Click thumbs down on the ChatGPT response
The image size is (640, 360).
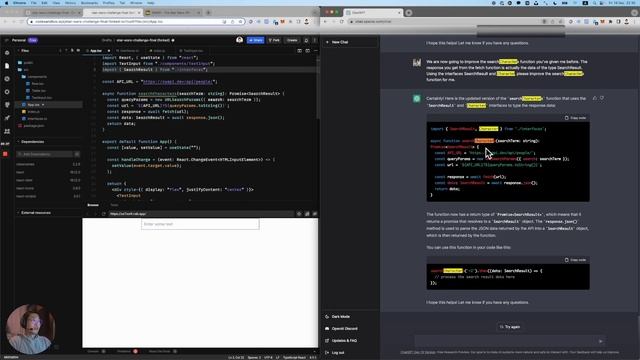(602, 98)
